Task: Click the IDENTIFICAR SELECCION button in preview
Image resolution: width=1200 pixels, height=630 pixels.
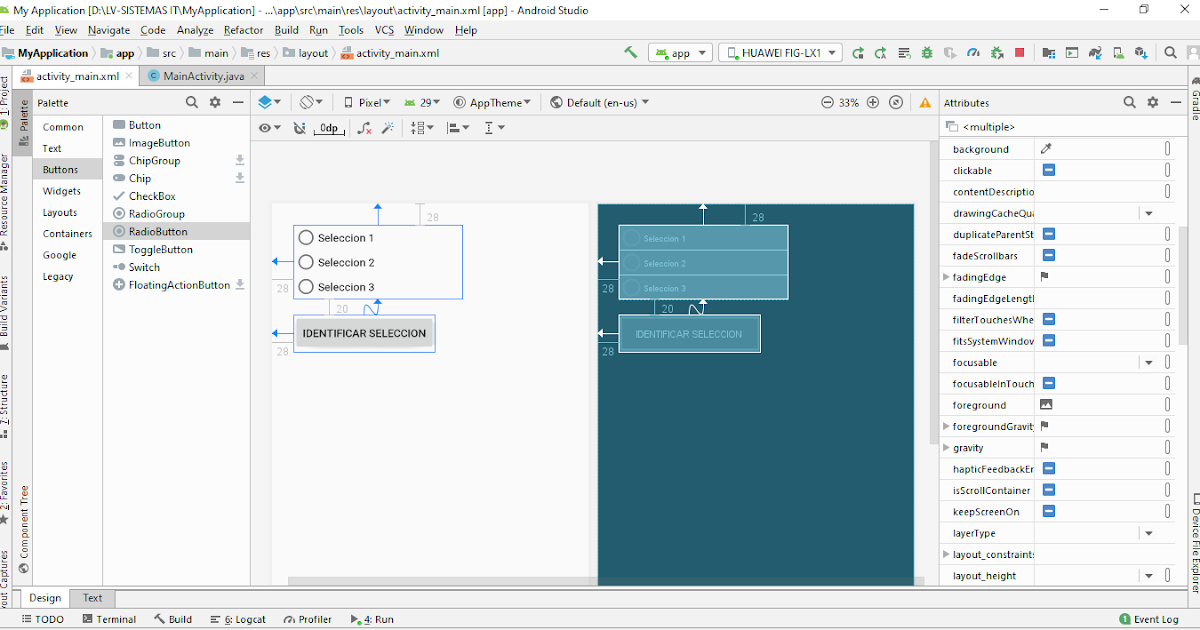Action: click(x=364, y=331)
